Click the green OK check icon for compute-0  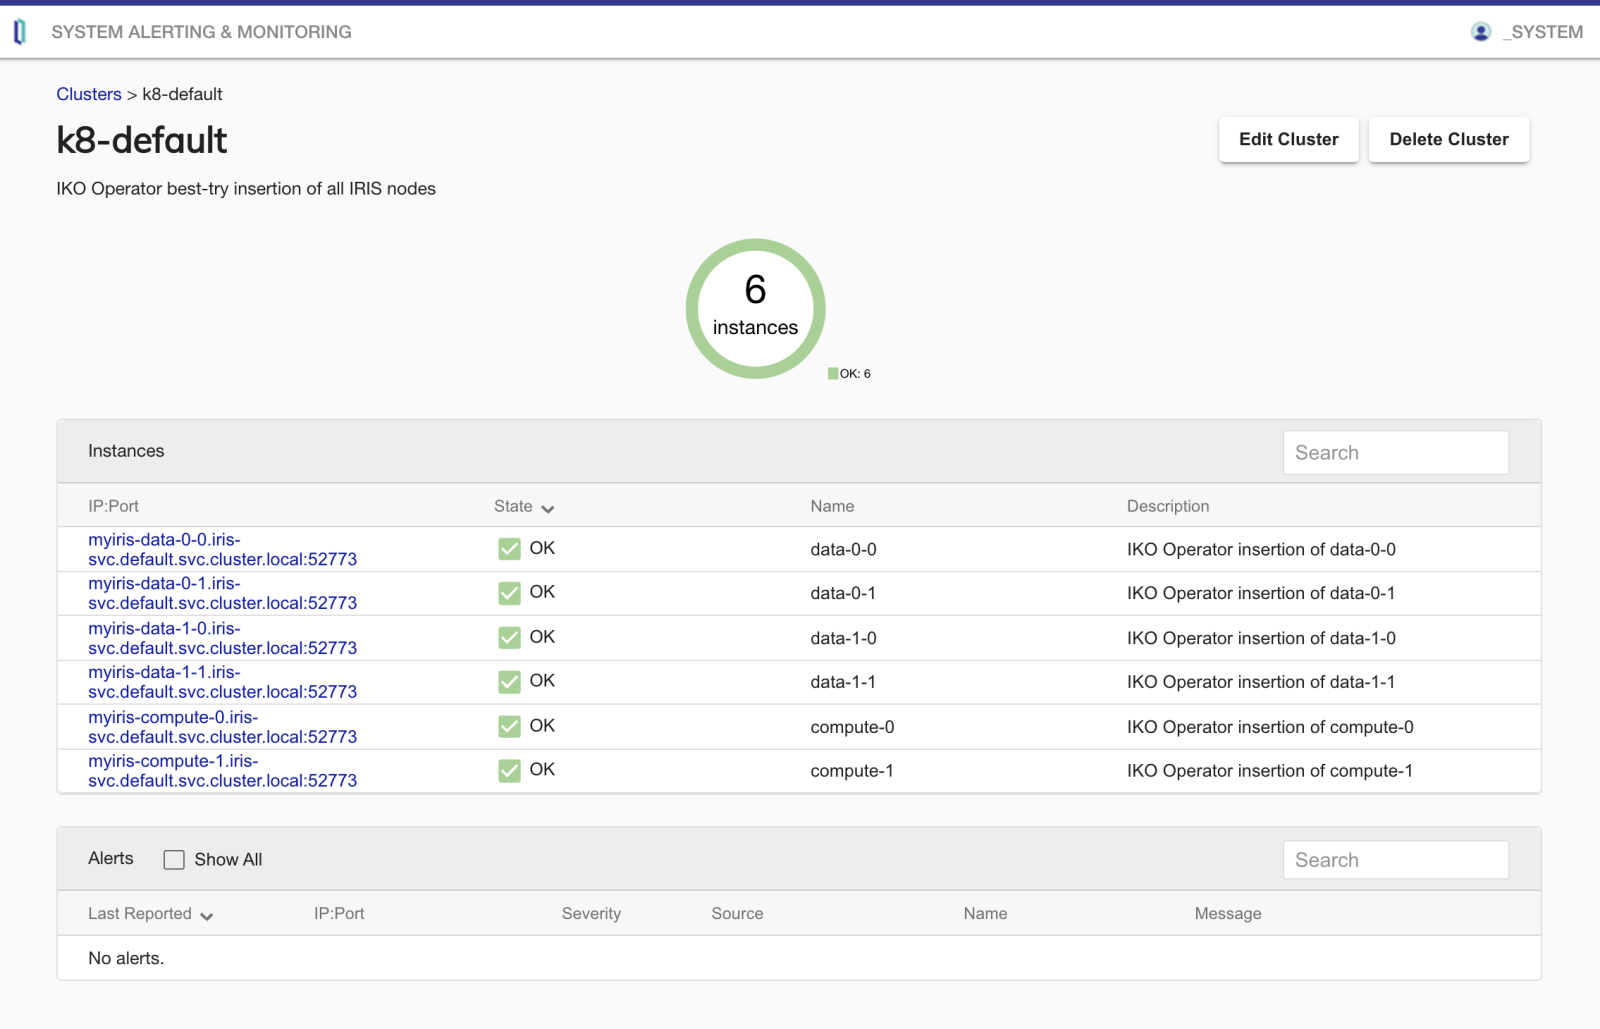pos(509,727)
